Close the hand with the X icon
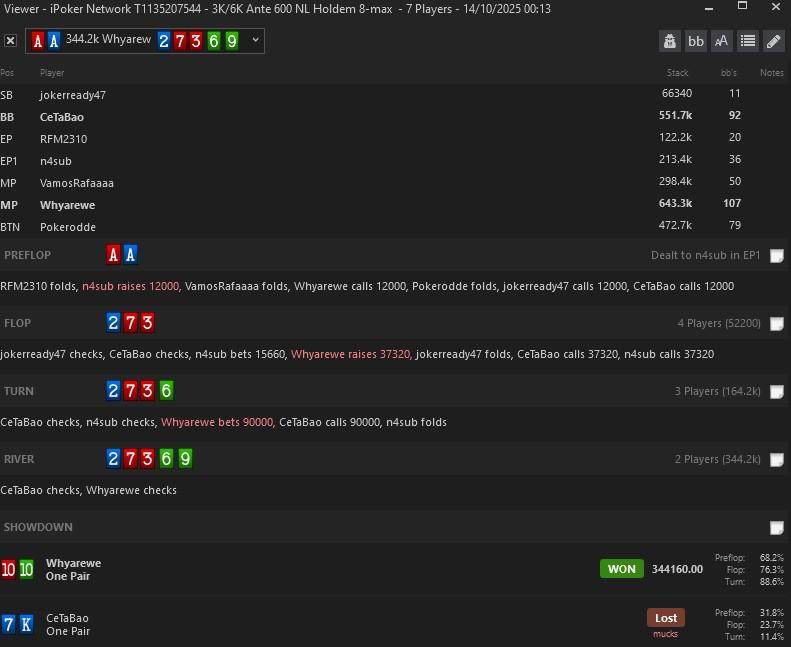The width and height of the screenshot is (791, 647). click(x=10, y=41)
